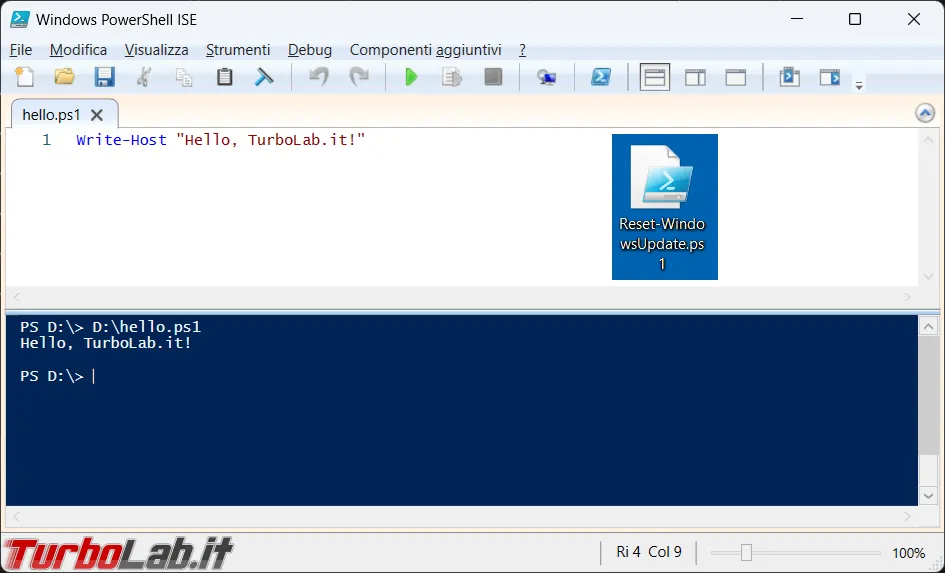Viewport: 945px width, 573px height.
Task: Click the Run Selection icon
Action: tap(451, 77)
